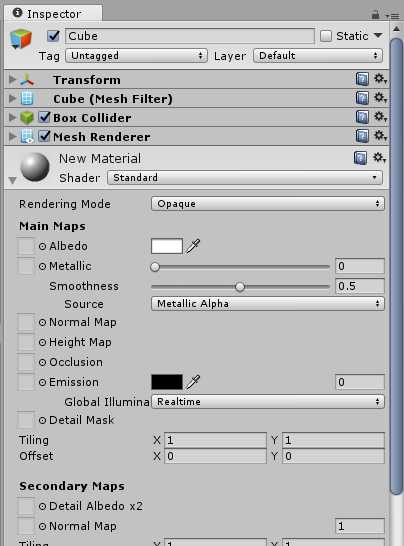
Task: Click the Offset Y input field
Action: (x=333, y=456)
